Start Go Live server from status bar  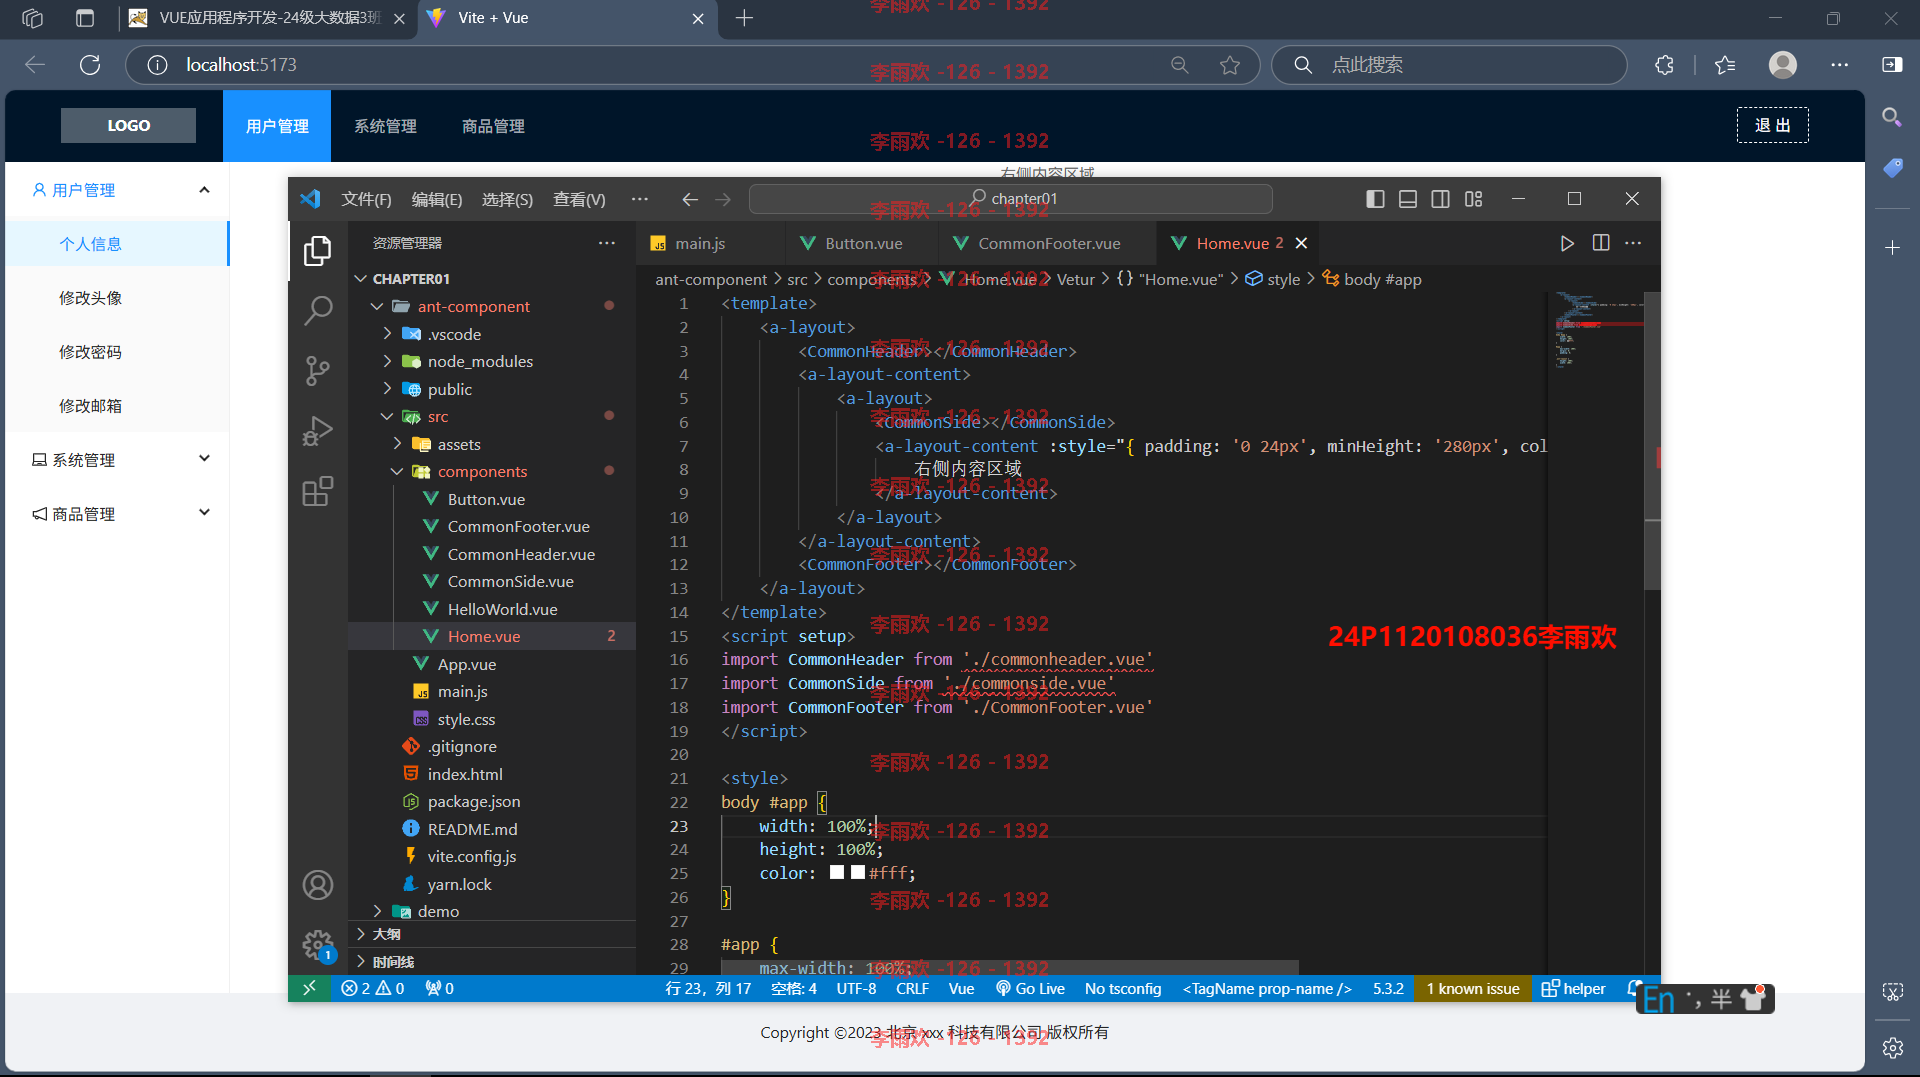coord(1030,988)
